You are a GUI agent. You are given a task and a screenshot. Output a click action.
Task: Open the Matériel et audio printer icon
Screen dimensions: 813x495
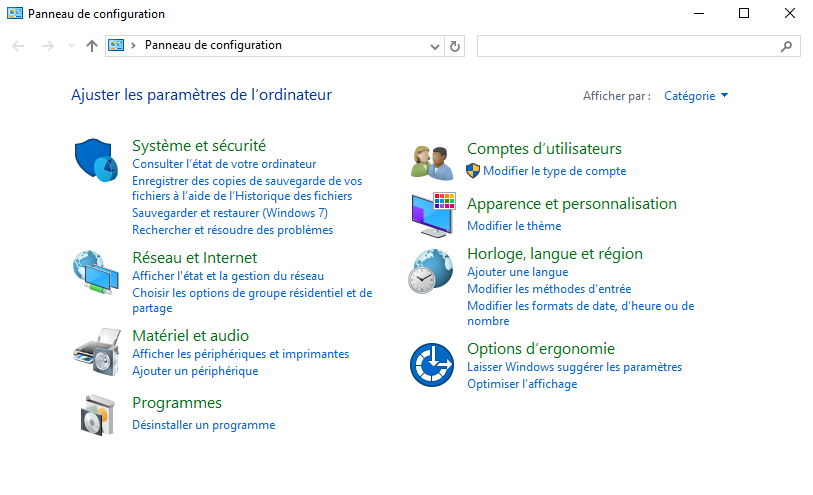click(97, 351)
